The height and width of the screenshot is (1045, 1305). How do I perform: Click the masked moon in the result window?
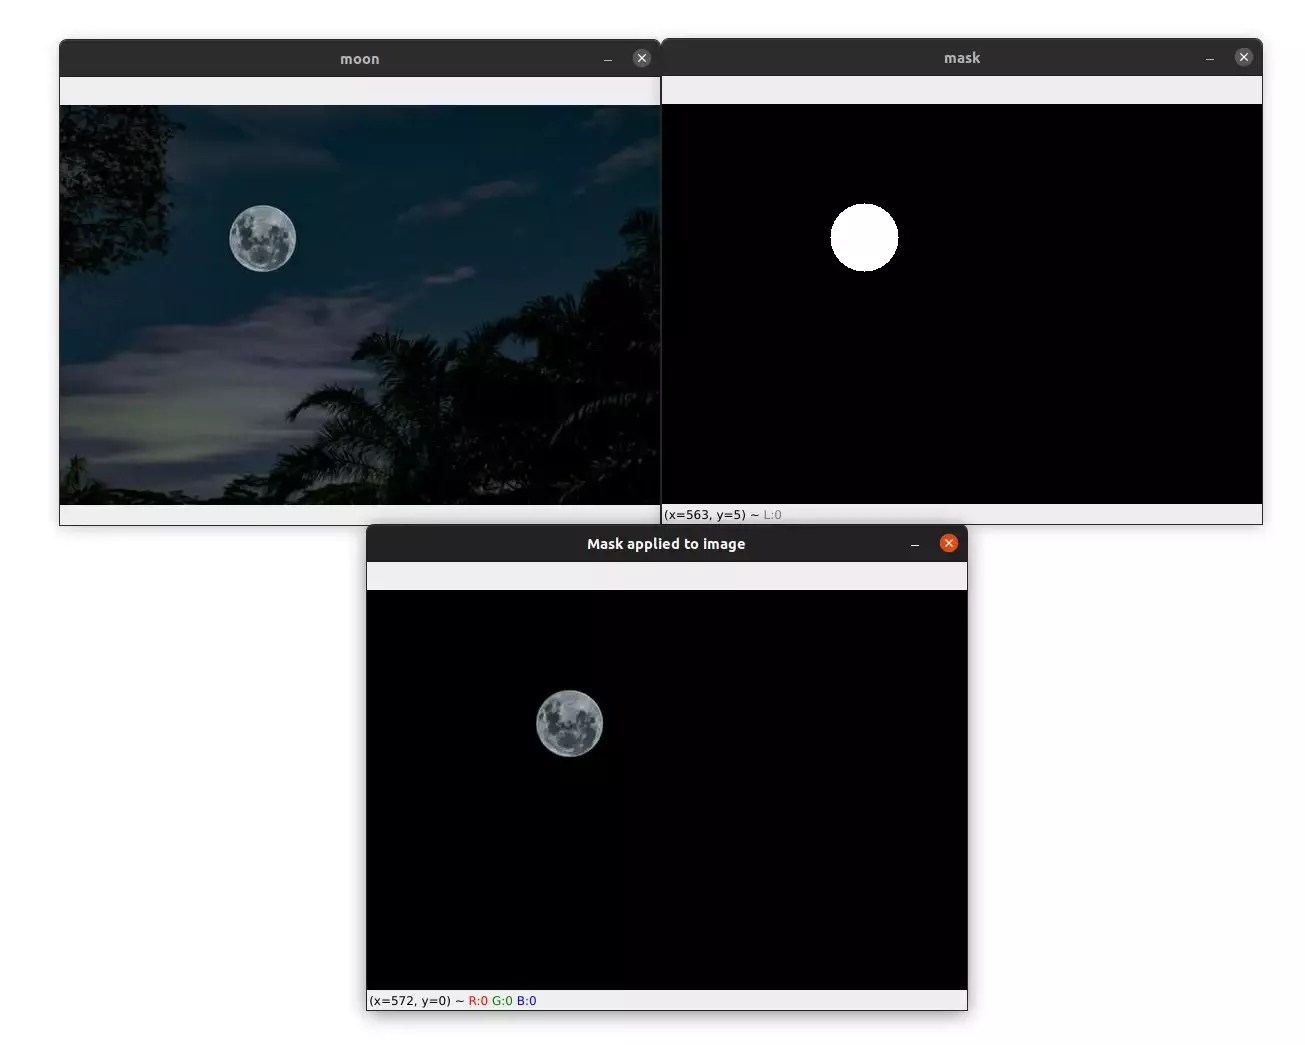coord(570,723)
